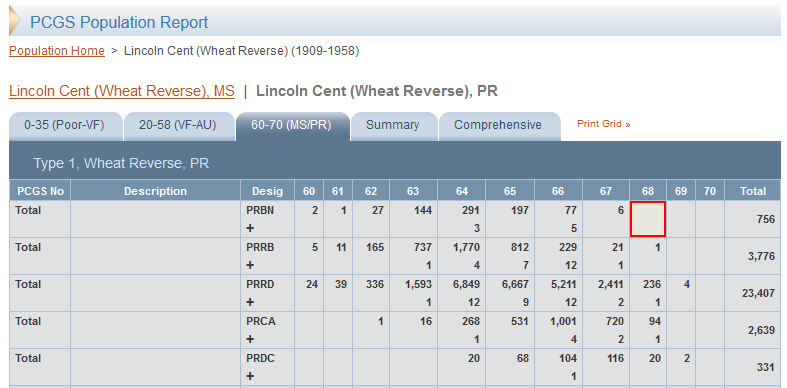
Task: Click the value 165 in the PRRB row
Action: 375,247
